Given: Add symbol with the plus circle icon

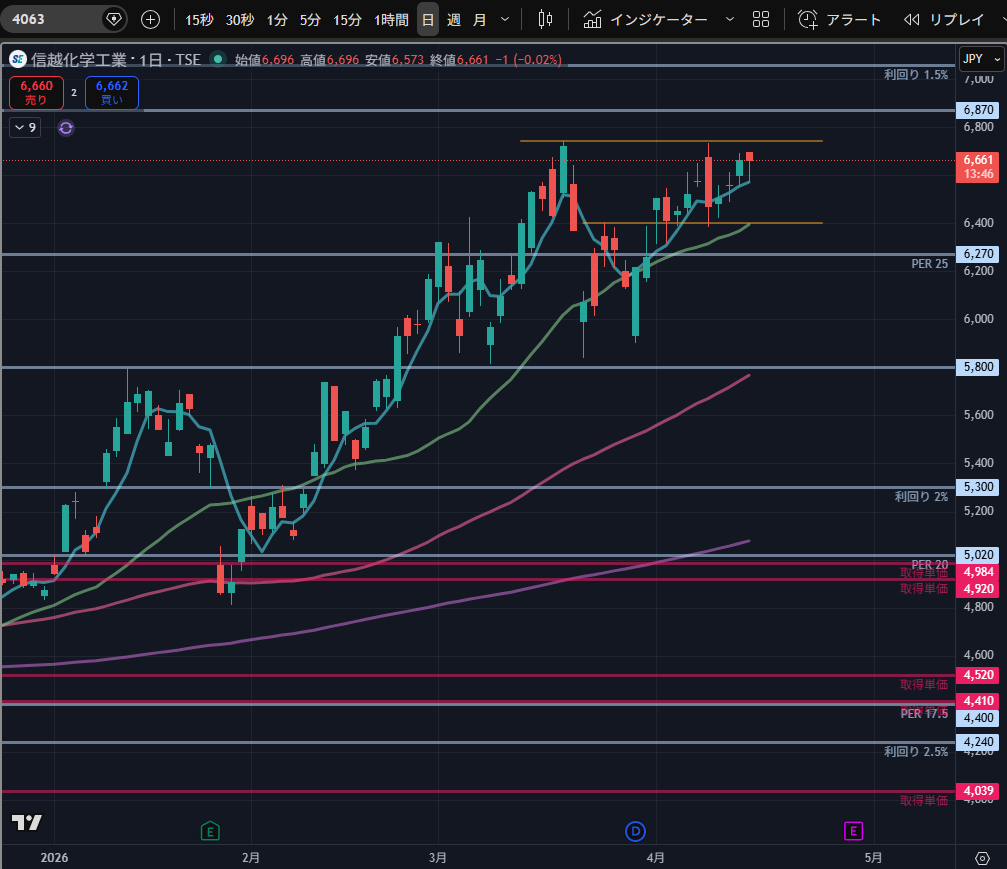Looking at the screenshot, I should [150, 19].
